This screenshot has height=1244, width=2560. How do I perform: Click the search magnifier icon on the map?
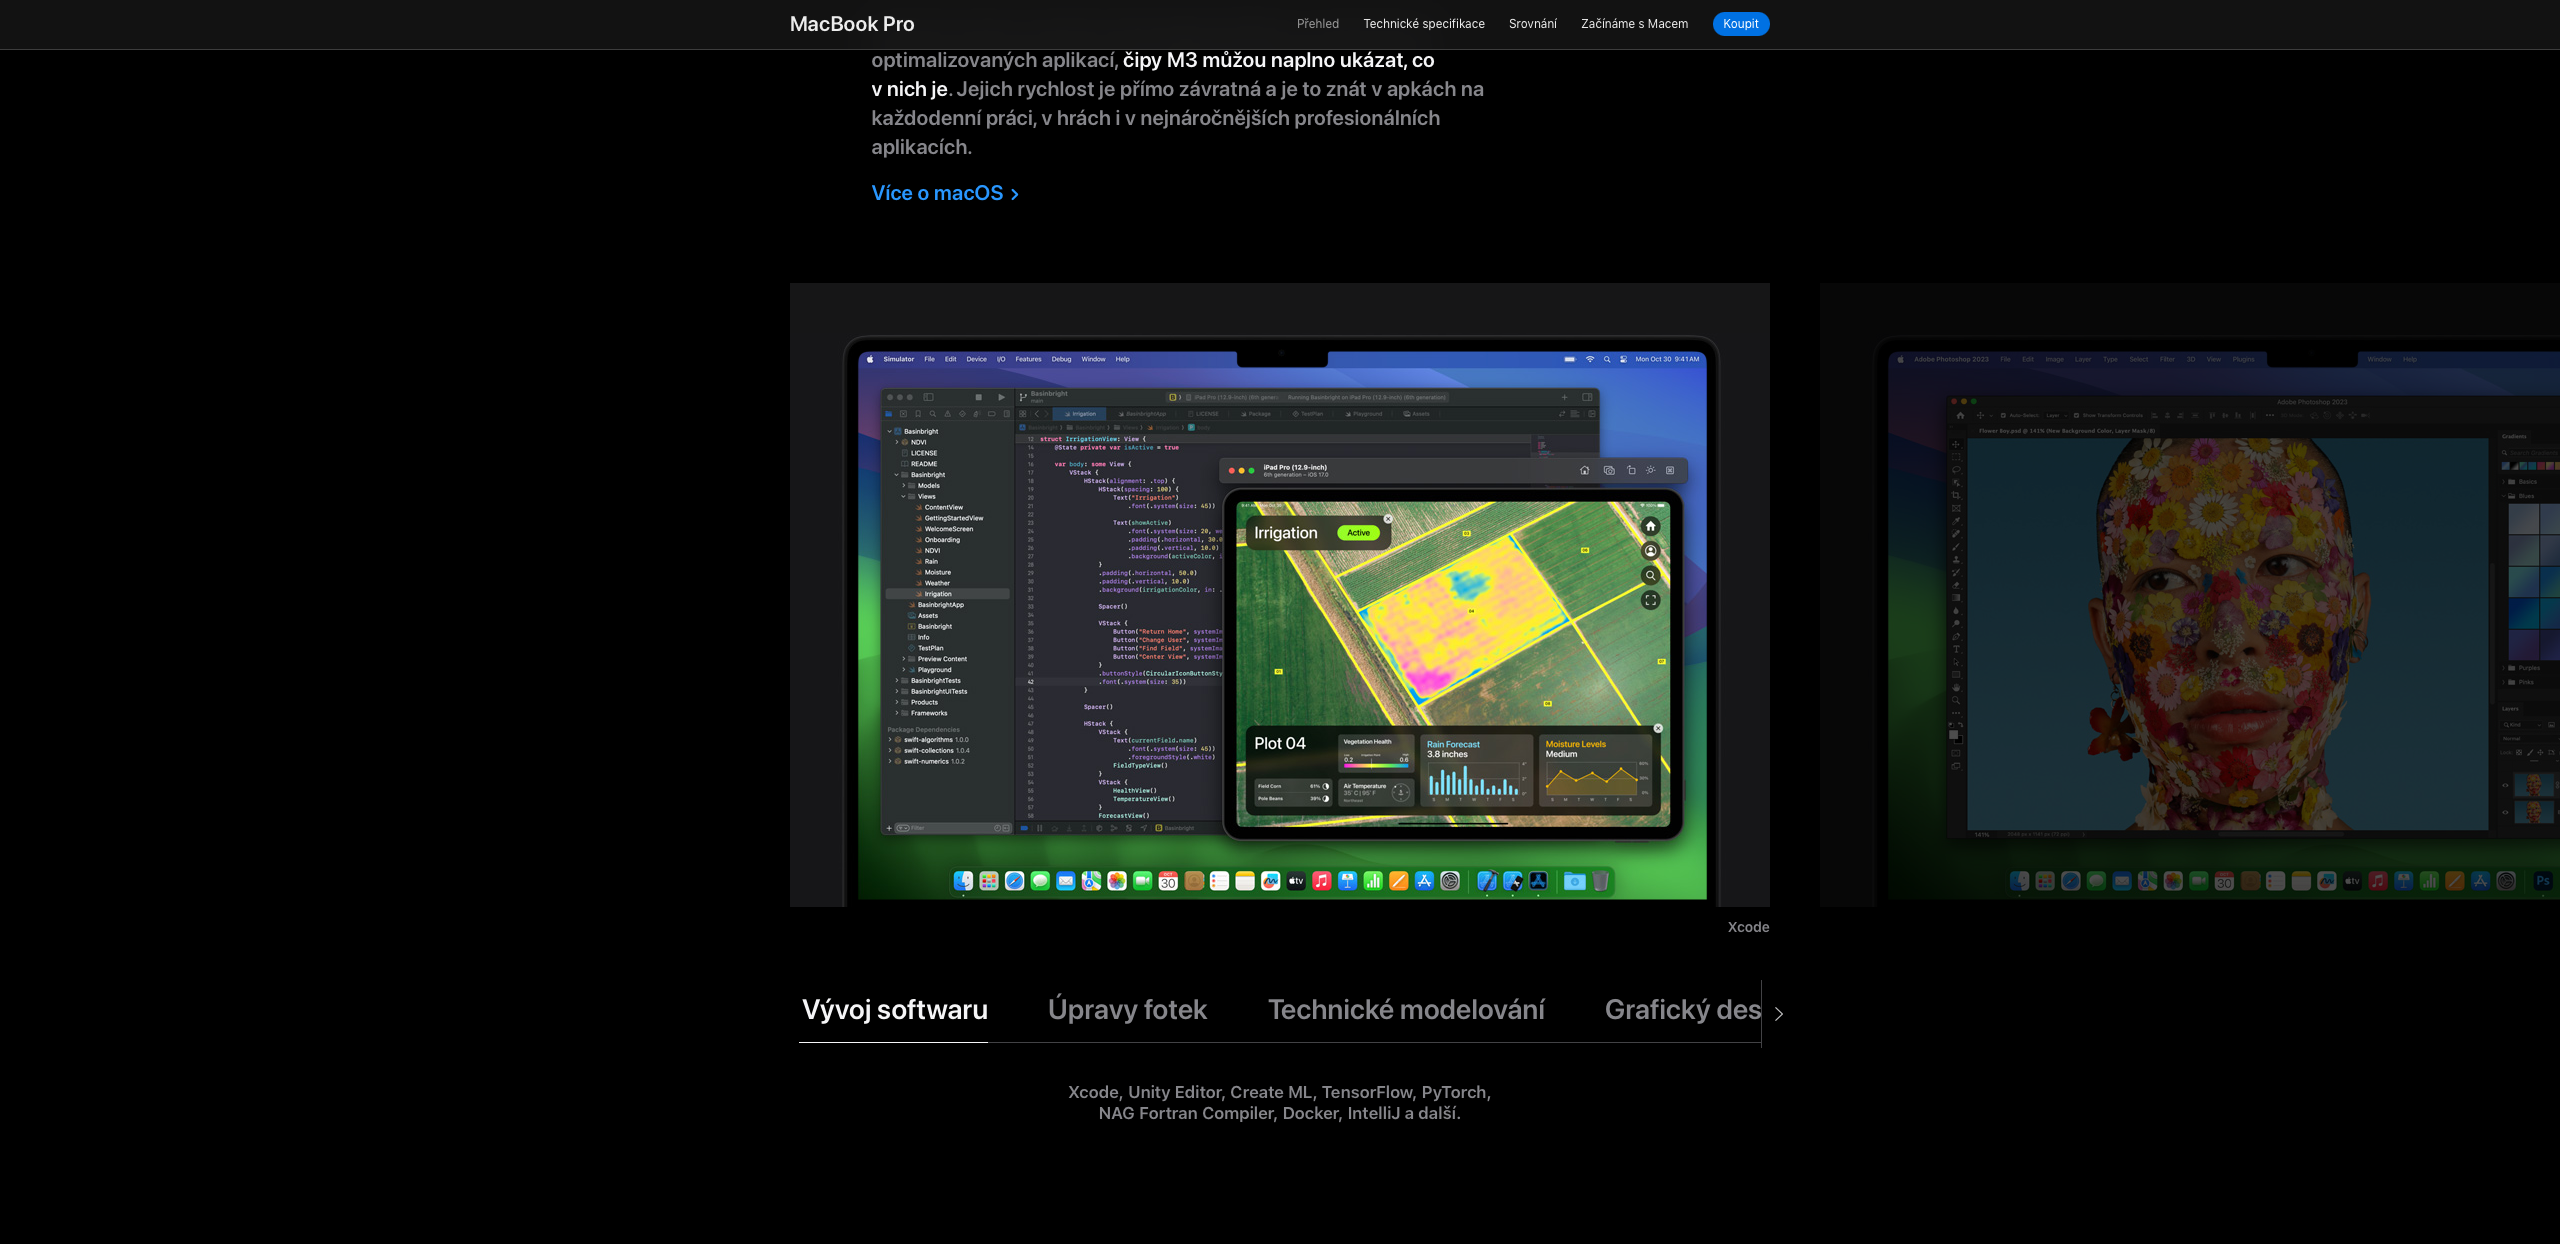pos(1650,575)
